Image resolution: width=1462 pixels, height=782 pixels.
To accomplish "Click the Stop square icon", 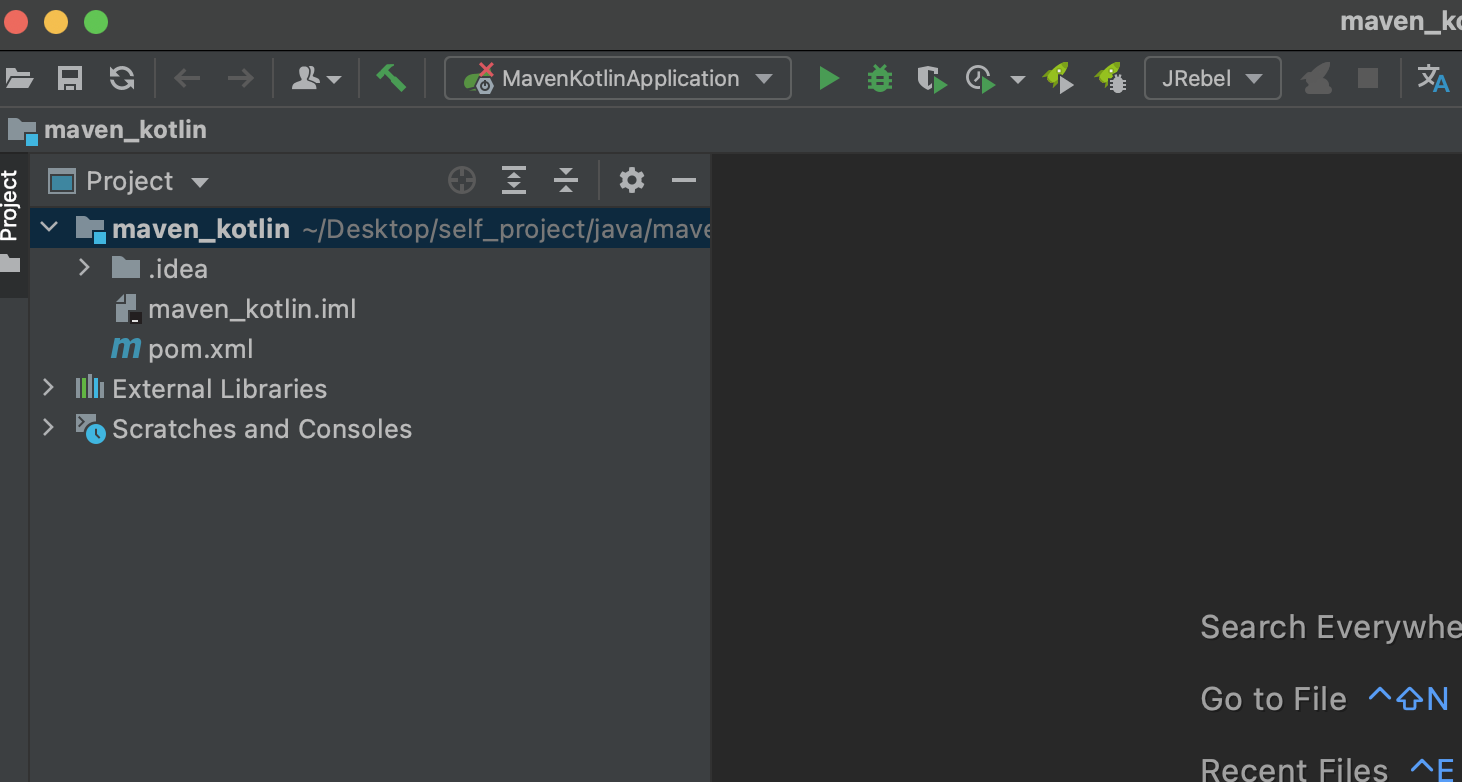I will 1368,79.
